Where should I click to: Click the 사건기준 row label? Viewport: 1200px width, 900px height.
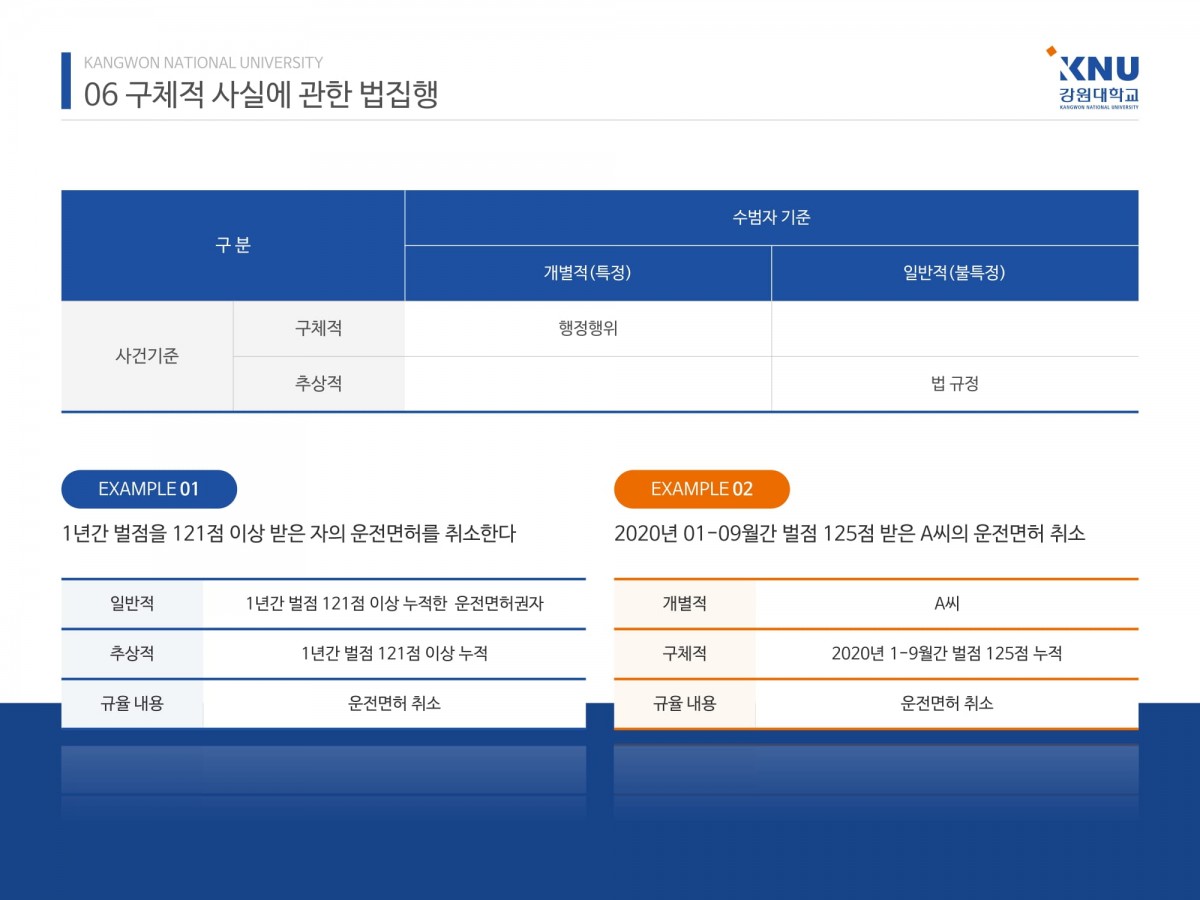(x=147, y=356)
